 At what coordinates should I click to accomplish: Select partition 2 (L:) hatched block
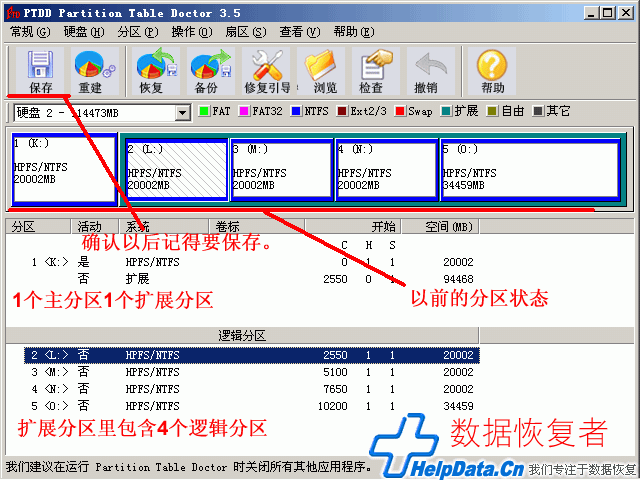[177, 169]
